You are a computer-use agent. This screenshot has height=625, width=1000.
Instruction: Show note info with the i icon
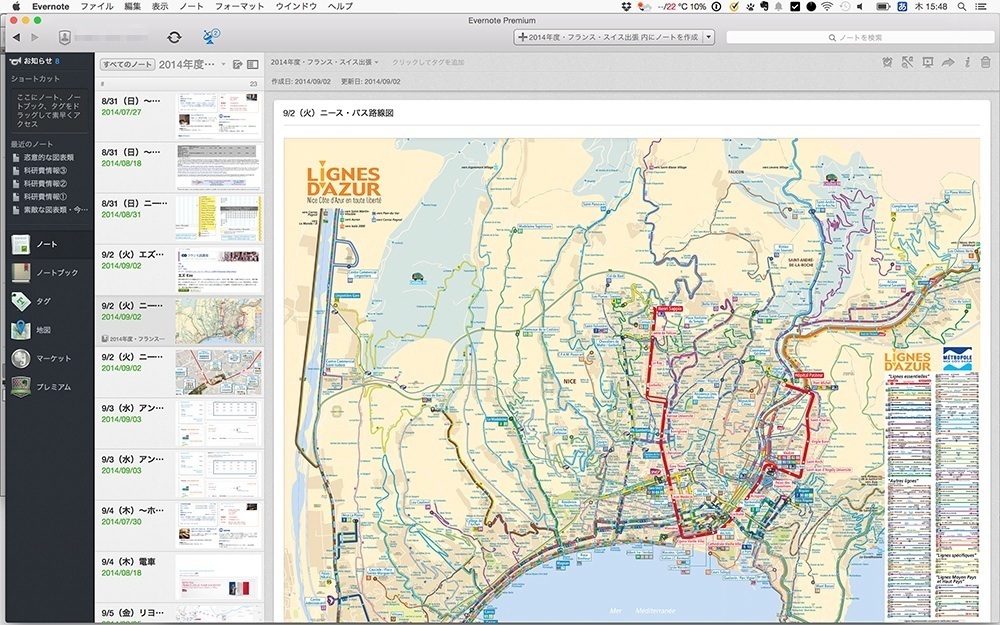pos(967,63)
